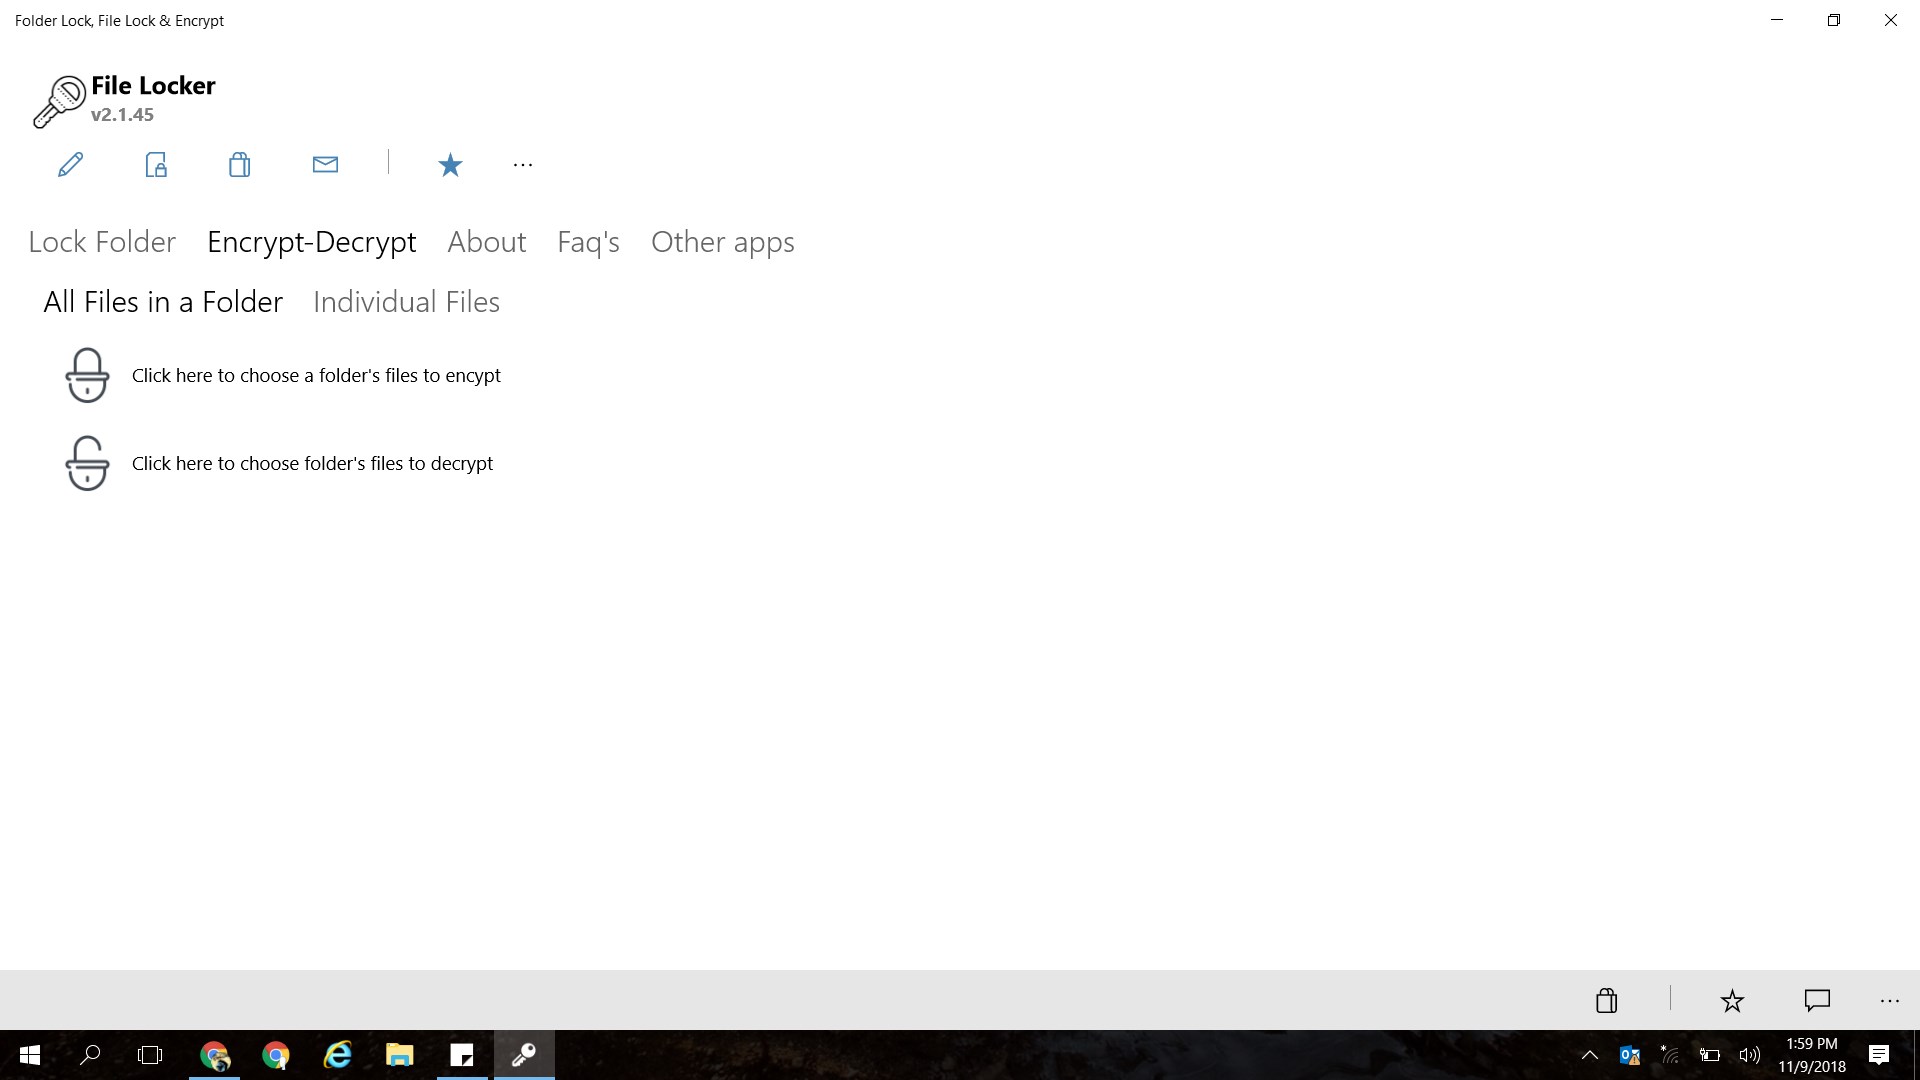The width and height of the screenshot is (1920, 1080).
Task: Switch to the Lock Folder tab
Action: pos(102,242)
